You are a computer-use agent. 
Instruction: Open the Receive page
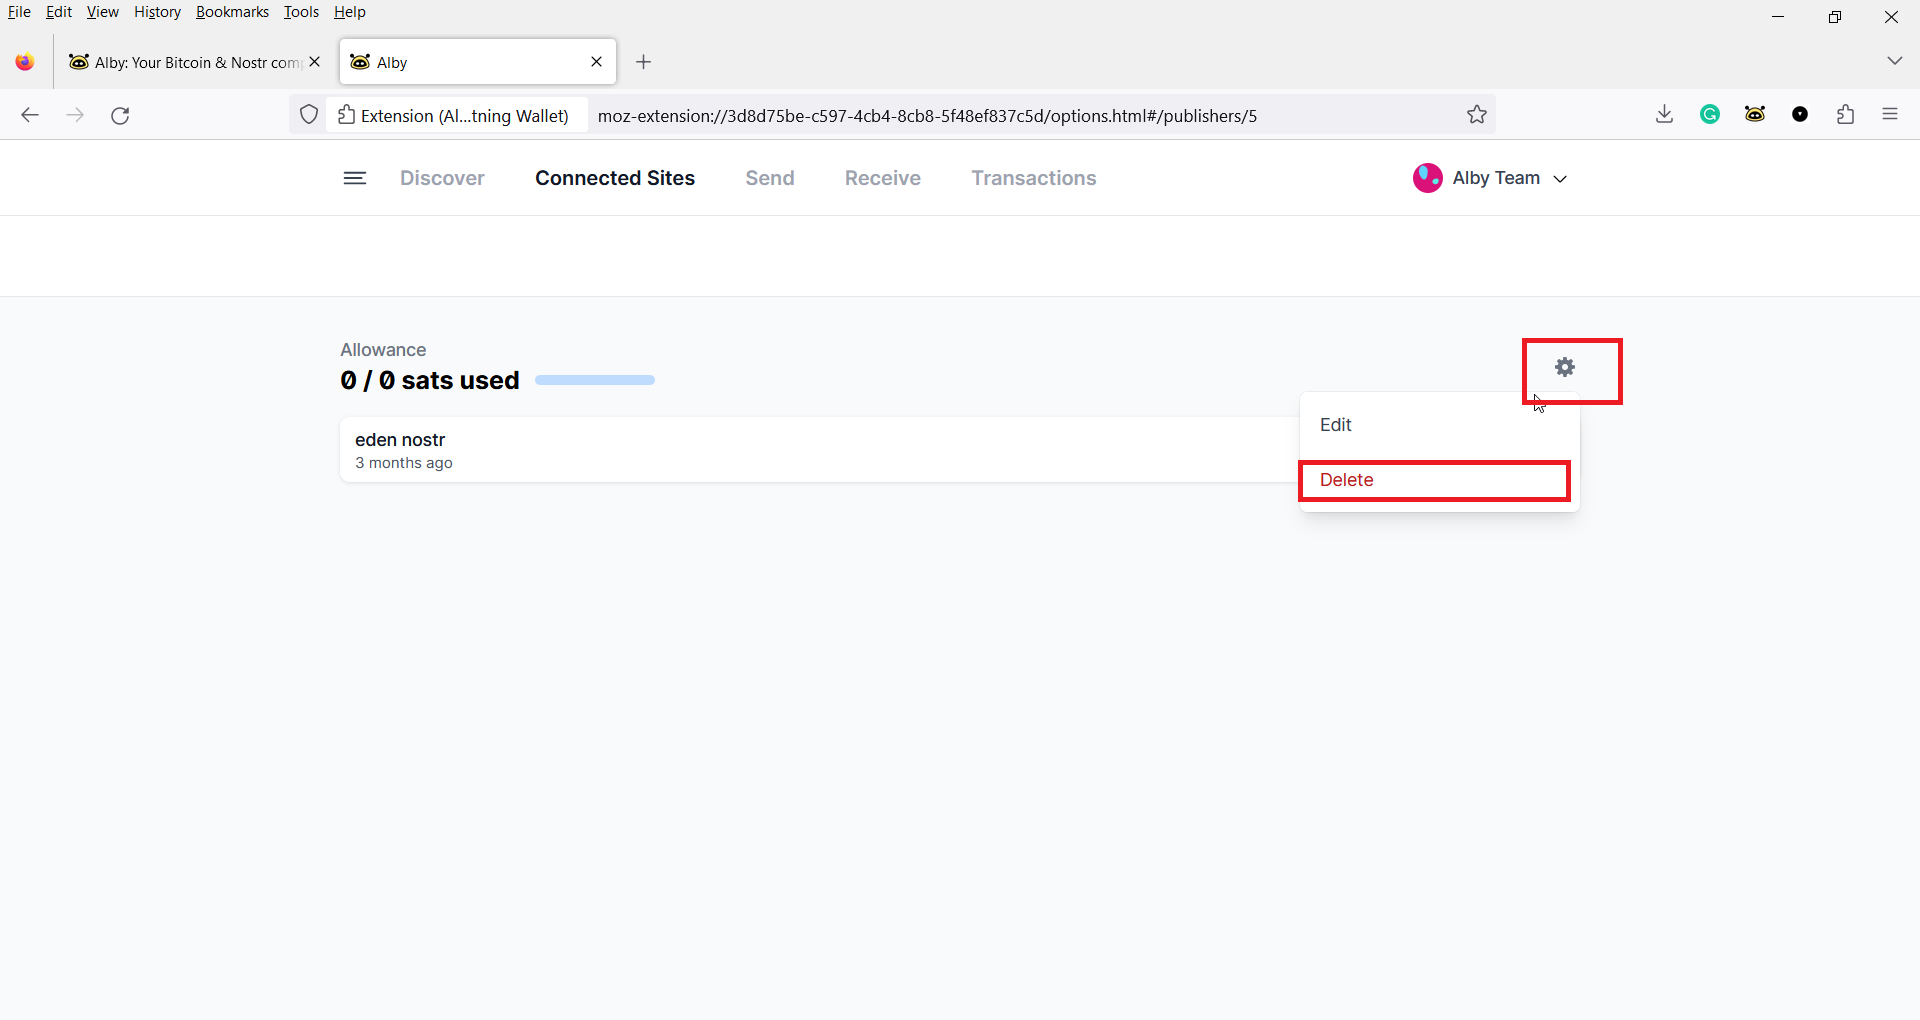click(883, 178)
